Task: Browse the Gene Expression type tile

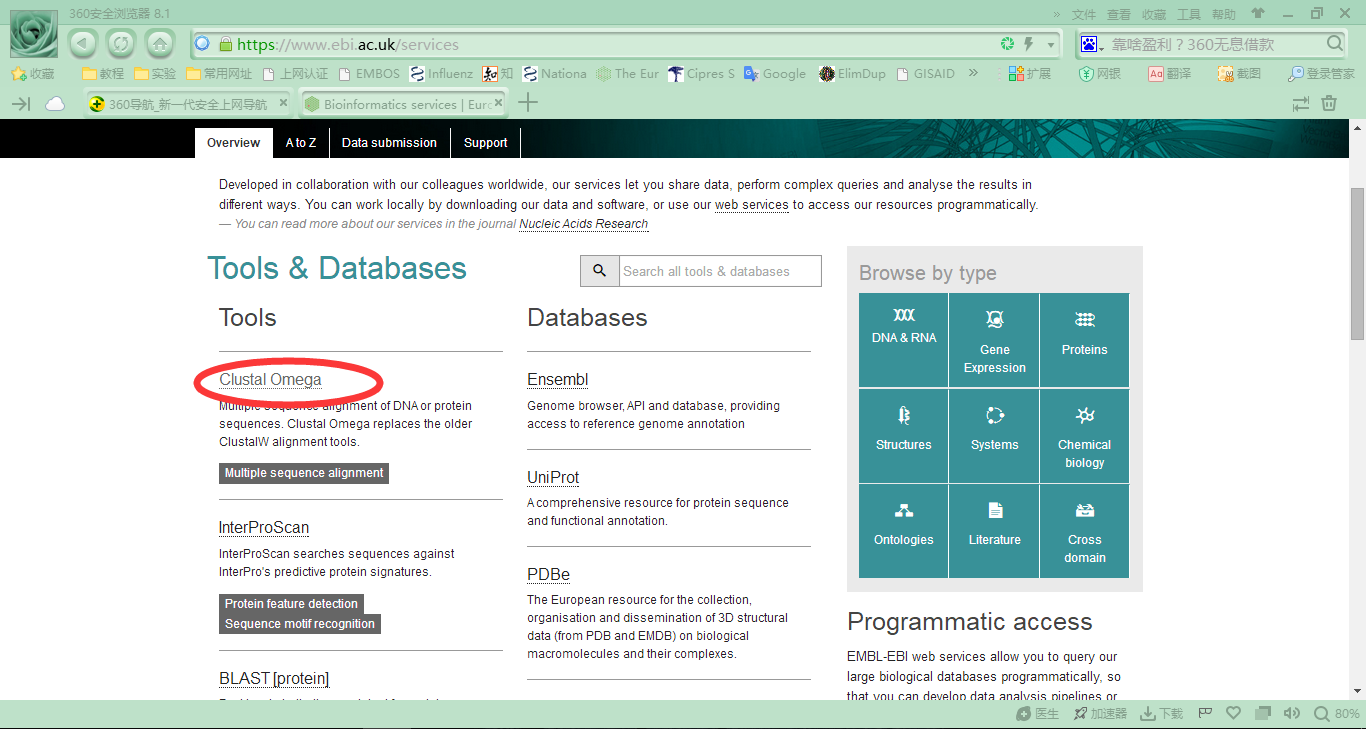Action: [x=994, y=340]
